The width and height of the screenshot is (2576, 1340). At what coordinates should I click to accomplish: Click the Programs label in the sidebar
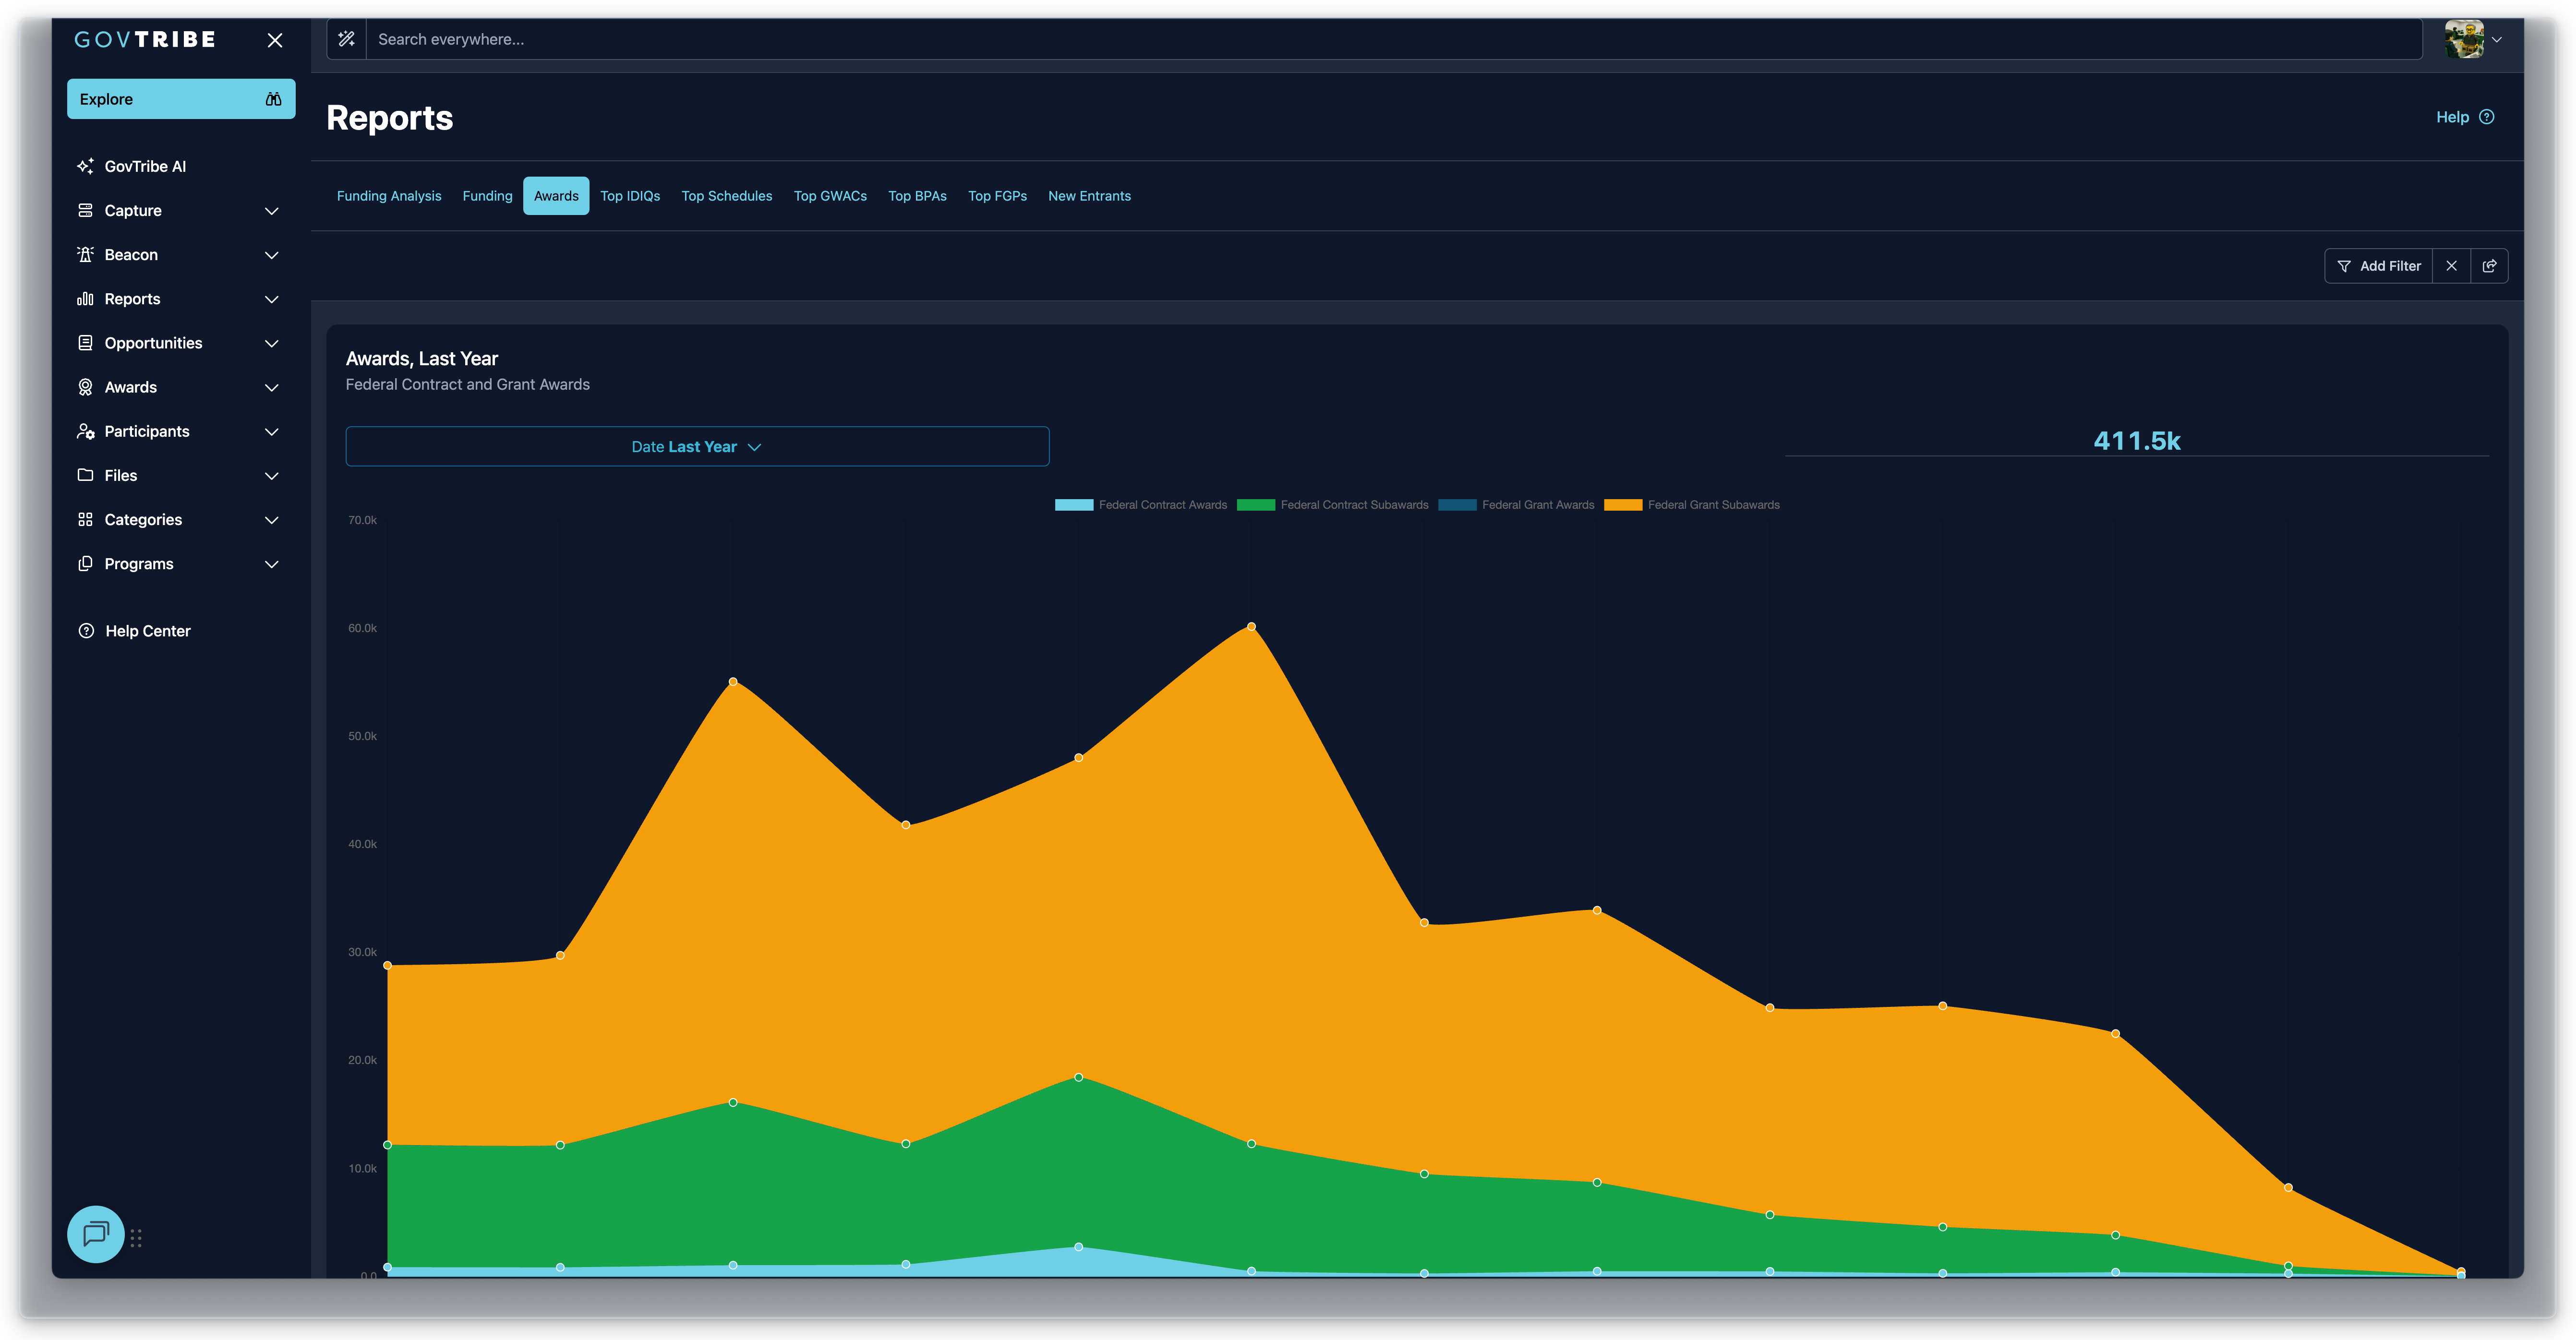click(139, 564)
